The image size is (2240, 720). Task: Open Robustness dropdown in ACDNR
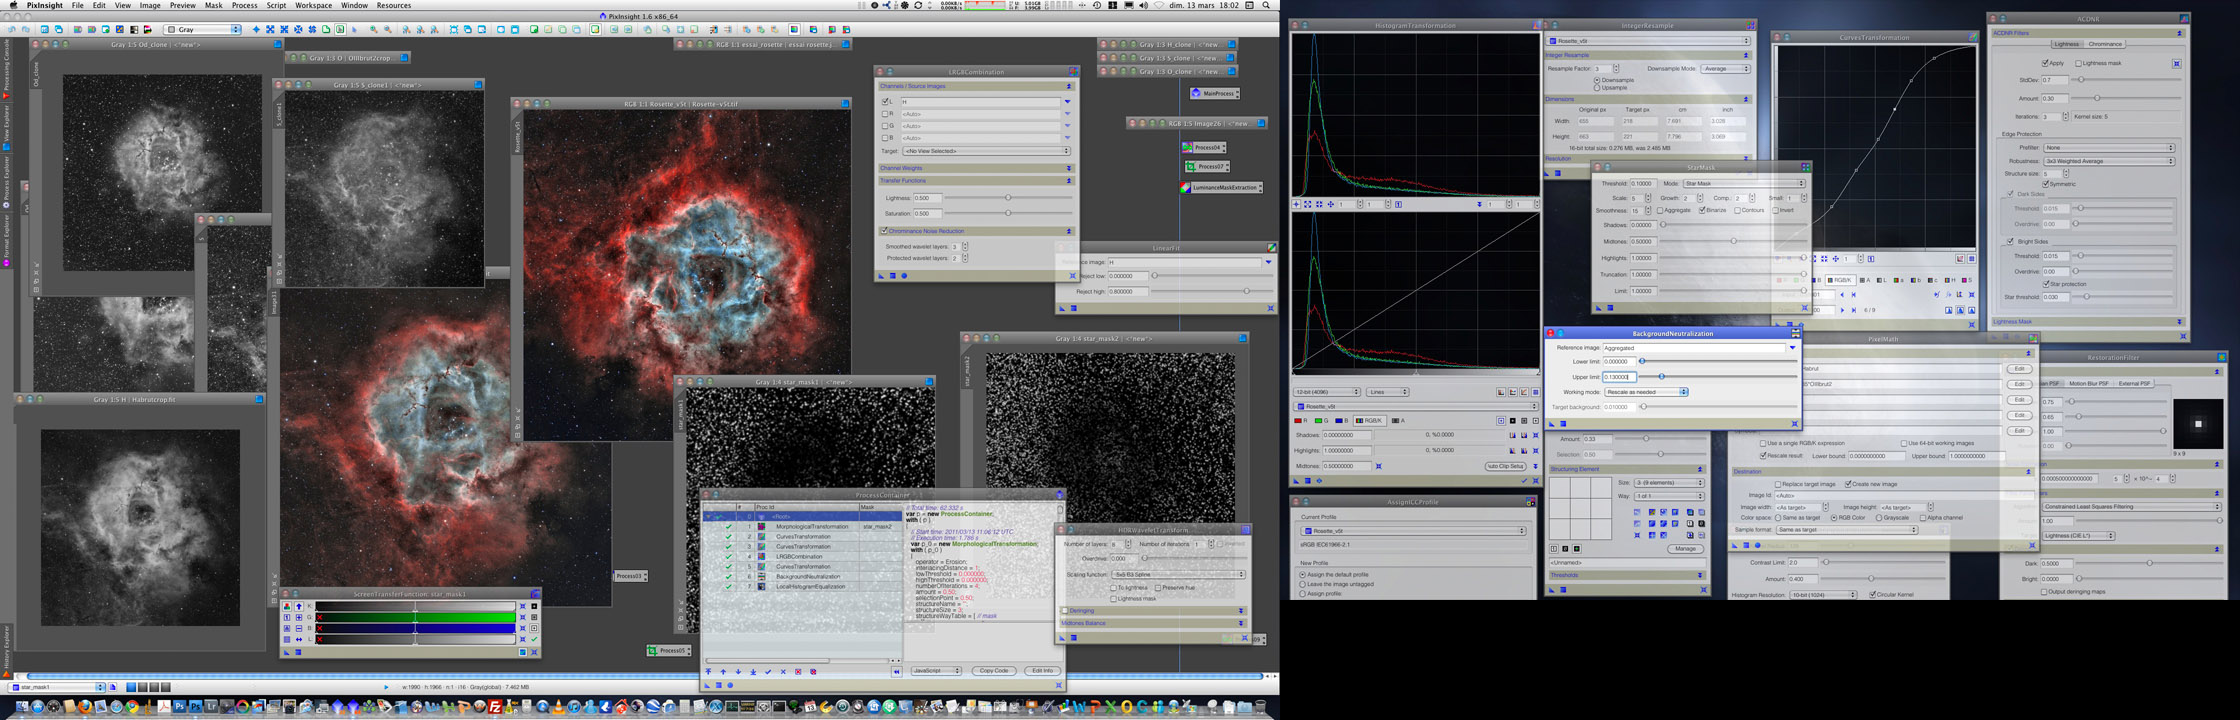click(x=2109, y=161)
